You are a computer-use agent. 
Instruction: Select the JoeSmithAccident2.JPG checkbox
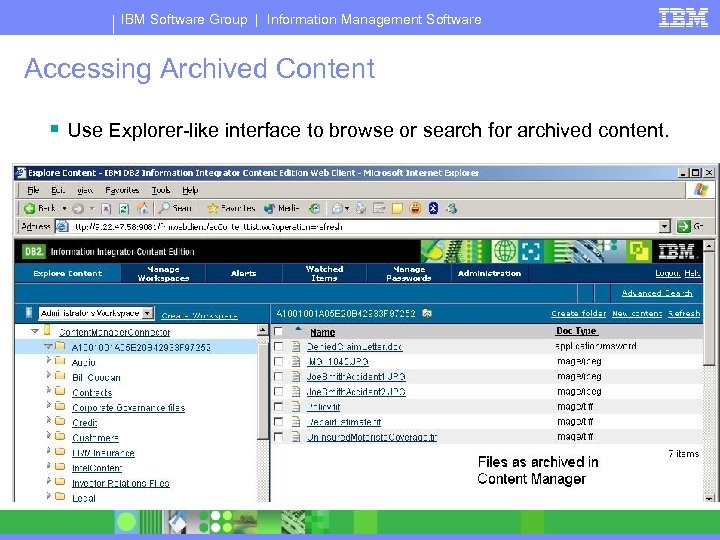278,392
